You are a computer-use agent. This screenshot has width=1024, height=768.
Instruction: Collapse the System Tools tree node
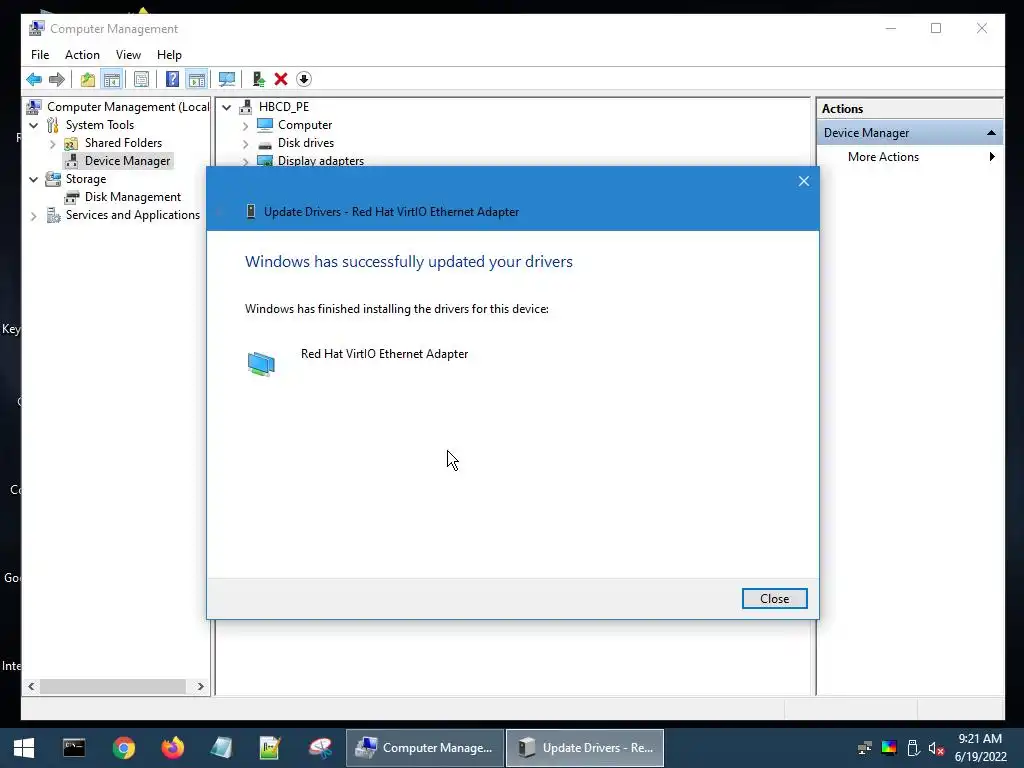[x=33, y=125]
